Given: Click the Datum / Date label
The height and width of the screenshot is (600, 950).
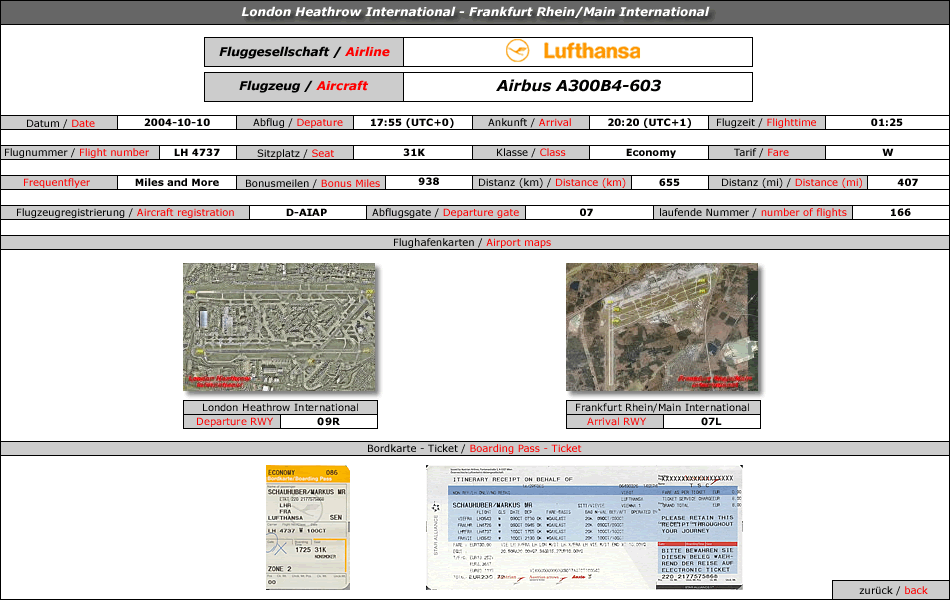Looking at the screenshot, I should coord(60,123).
